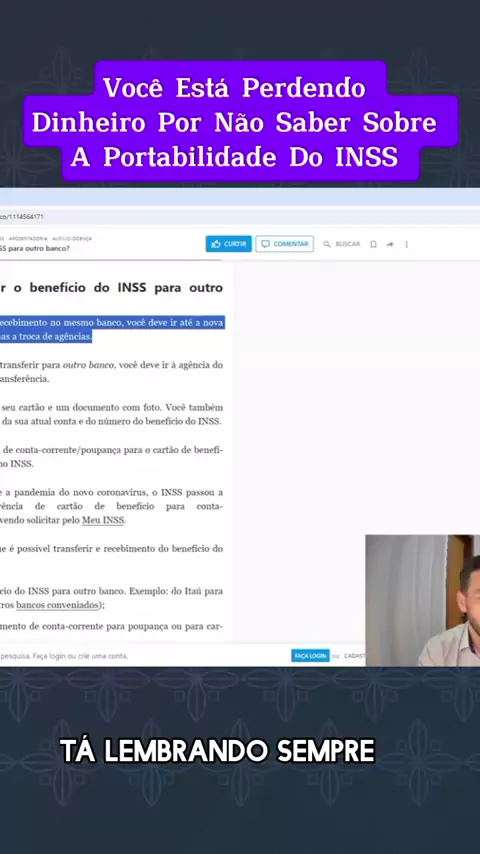Image resolution: width=480 pixels, height=854 pixels.
Task: Click the Faça Login button
Action: coord(310,656)
